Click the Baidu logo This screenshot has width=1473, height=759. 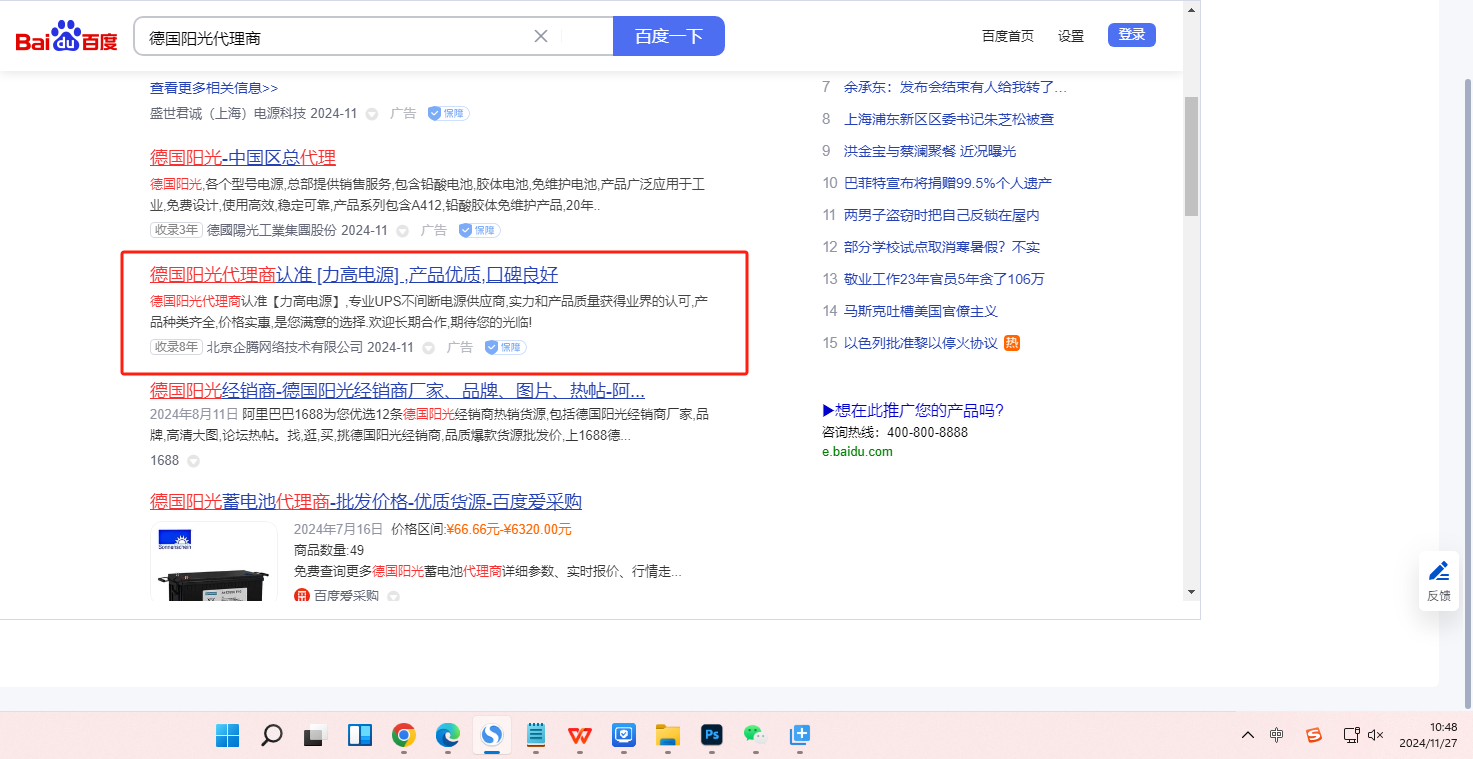(x=66, y=37)
